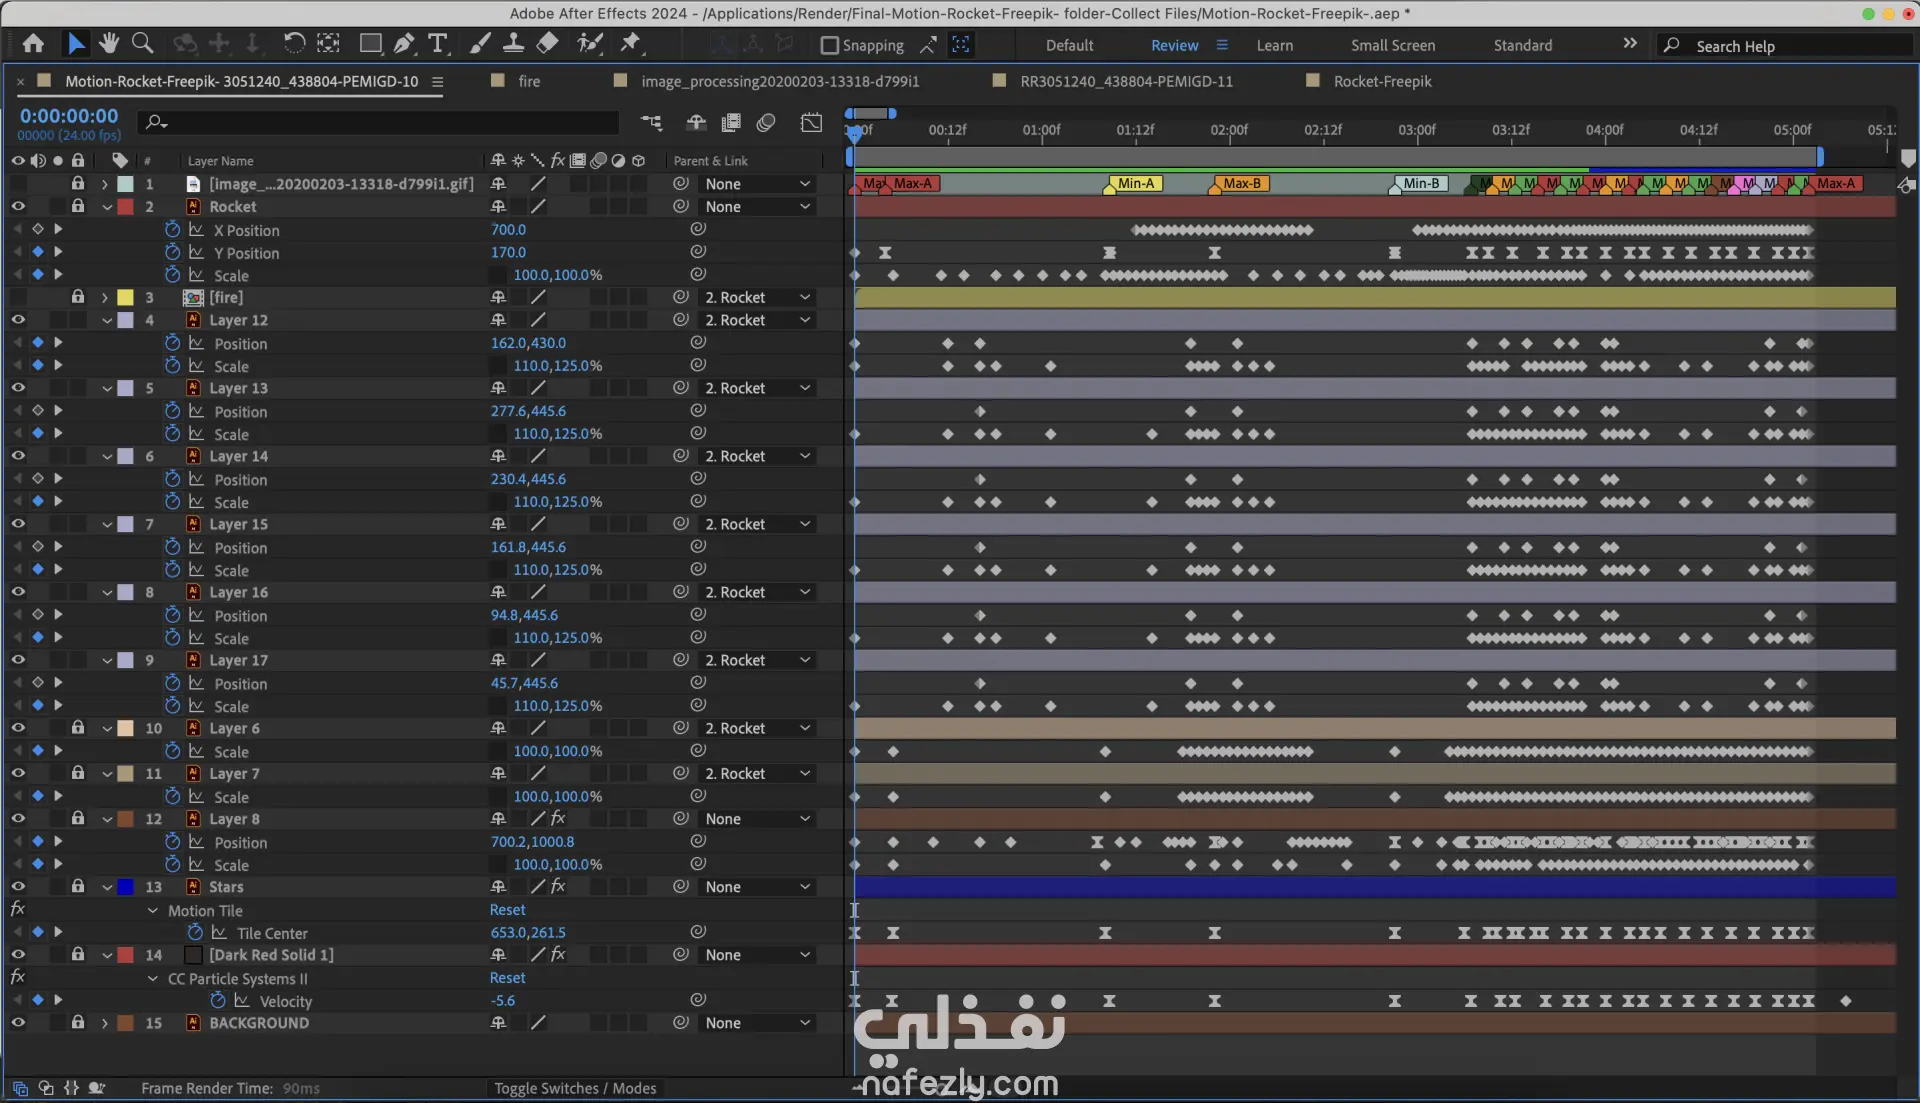Choose the Horizontal Type tool

pyautogui.click(x=437, y=43)
